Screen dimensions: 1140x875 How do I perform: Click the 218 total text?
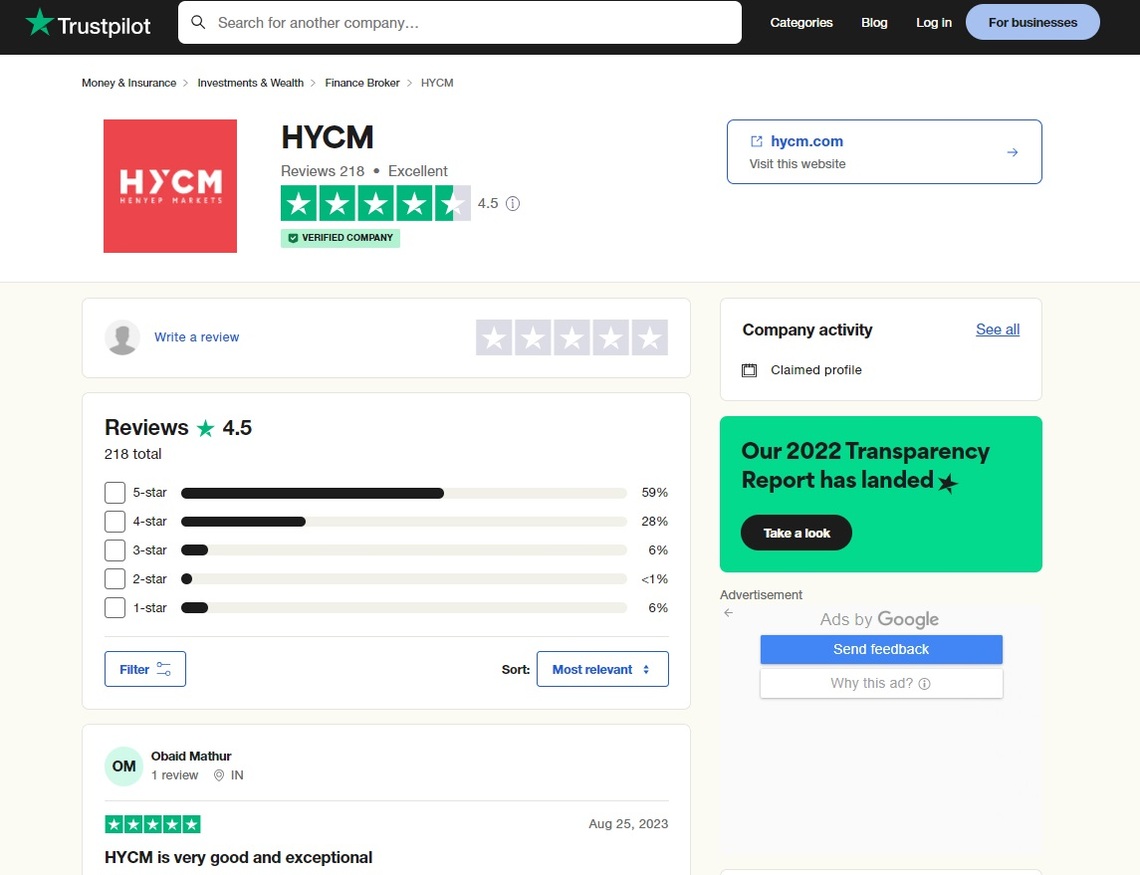click(x=133, y=454)
